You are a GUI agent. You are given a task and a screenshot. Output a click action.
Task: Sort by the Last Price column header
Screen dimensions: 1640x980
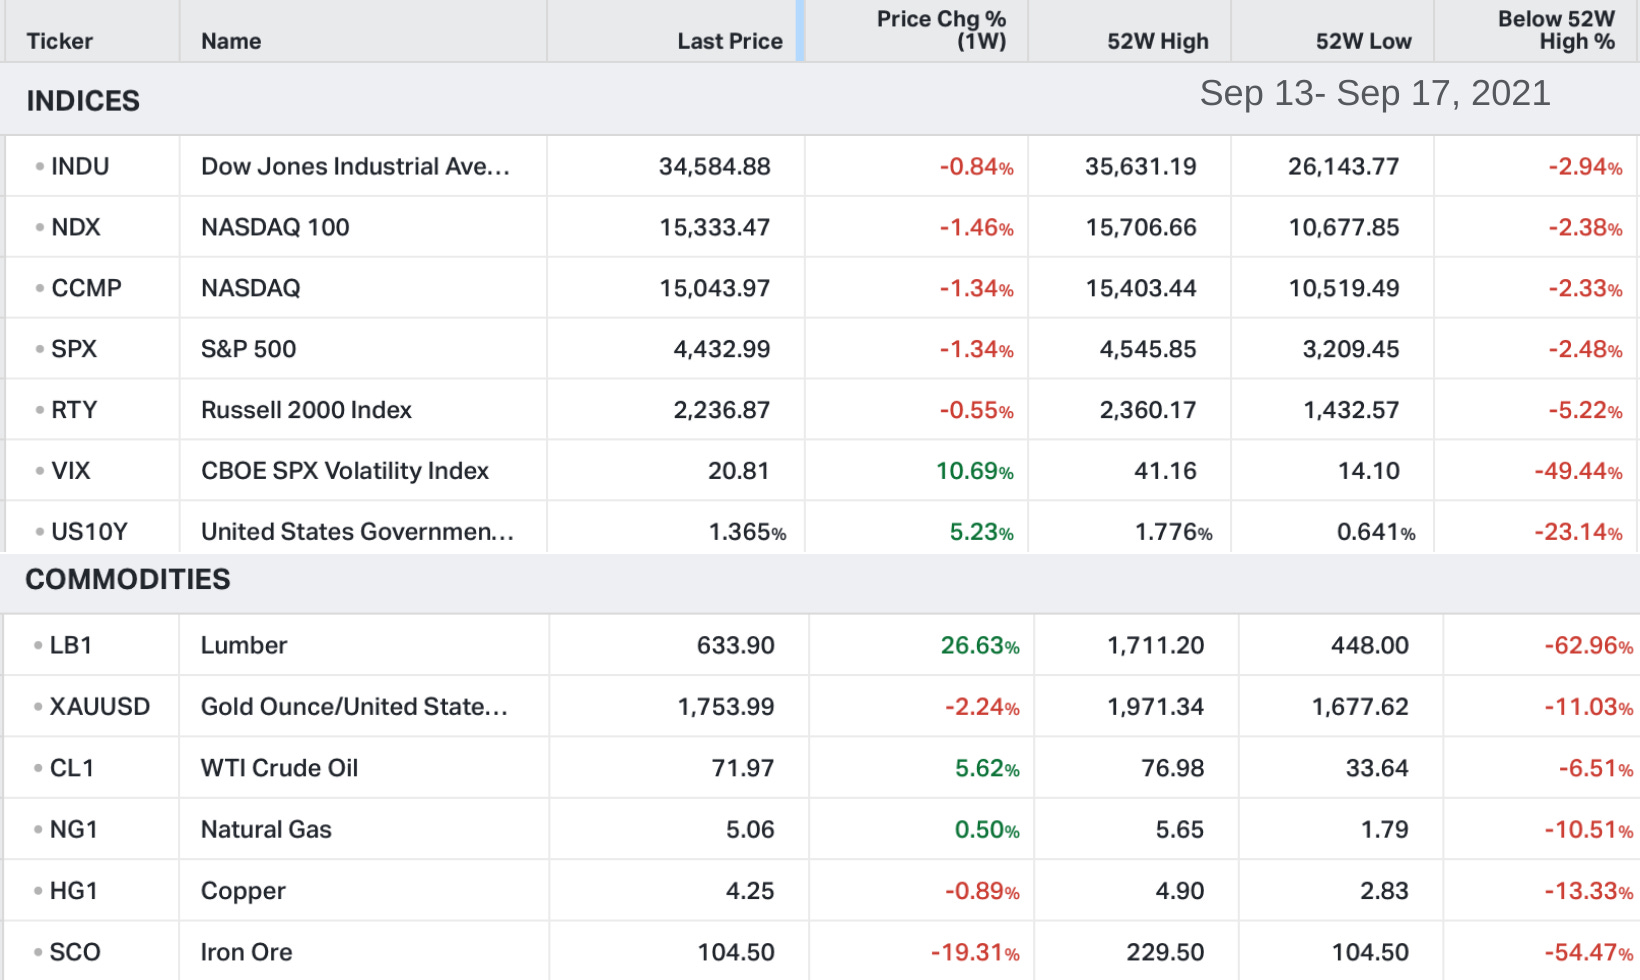[730, 41]
